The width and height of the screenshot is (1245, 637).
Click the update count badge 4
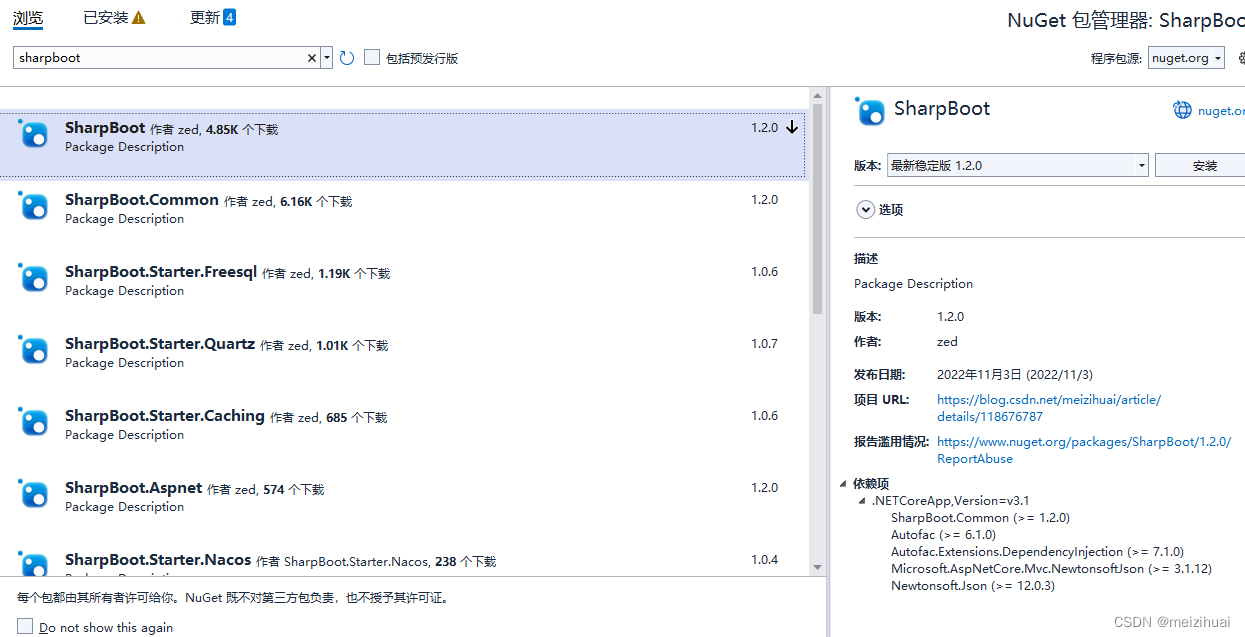(229, 17)
